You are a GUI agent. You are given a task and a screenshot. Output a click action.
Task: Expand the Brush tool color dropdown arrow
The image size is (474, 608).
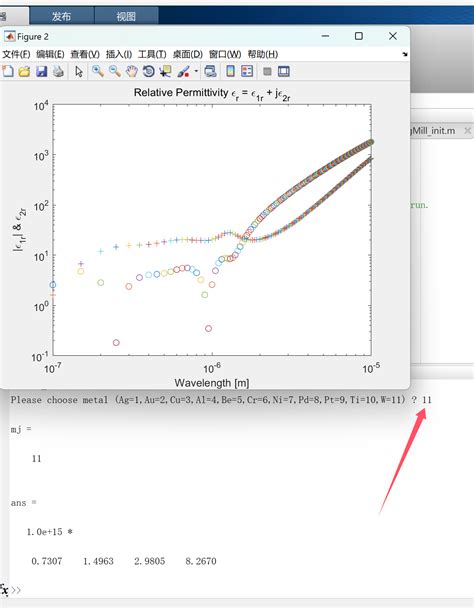point(196,71)
